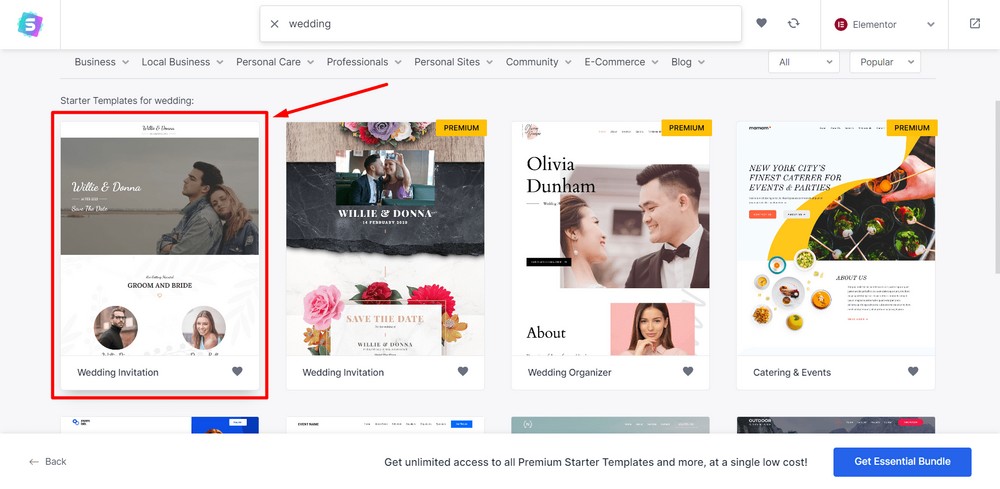Expand the All filter dropdown
Viewport: 1000px width, 489px height.
point(803,62)
